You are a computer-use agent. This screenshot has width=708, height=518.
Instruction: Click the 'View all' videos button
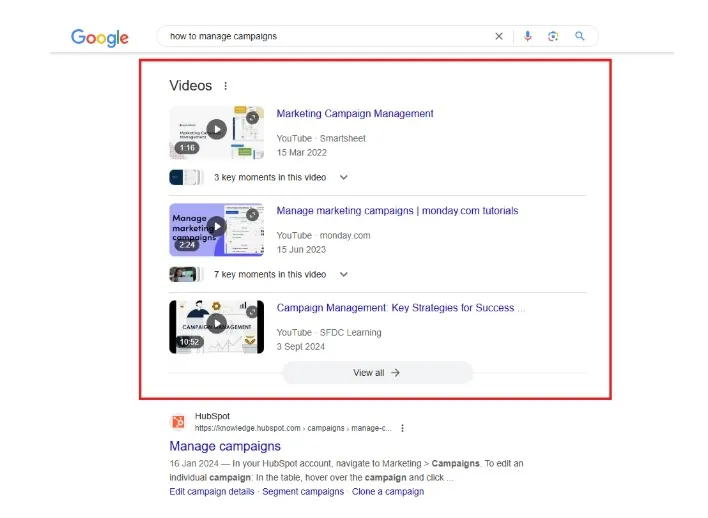click(377, 373)
